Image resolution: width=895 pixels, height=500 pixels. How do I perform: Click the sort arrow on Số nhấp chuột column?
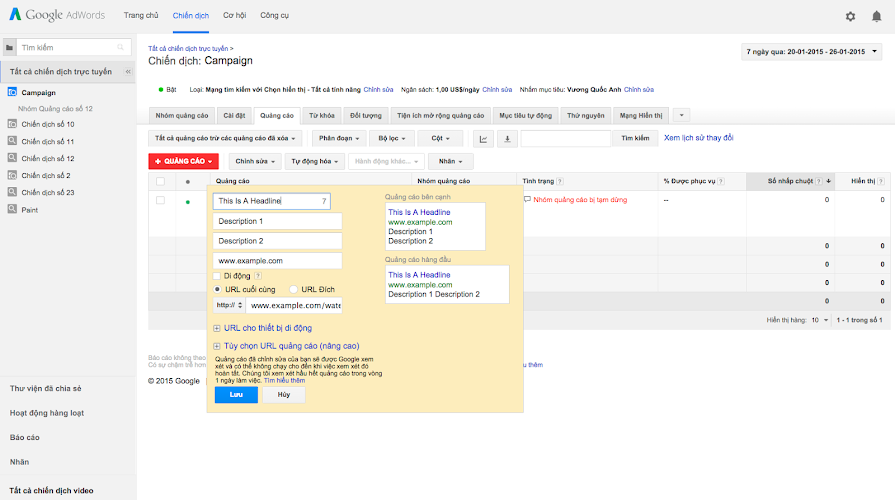coord(828,181)
